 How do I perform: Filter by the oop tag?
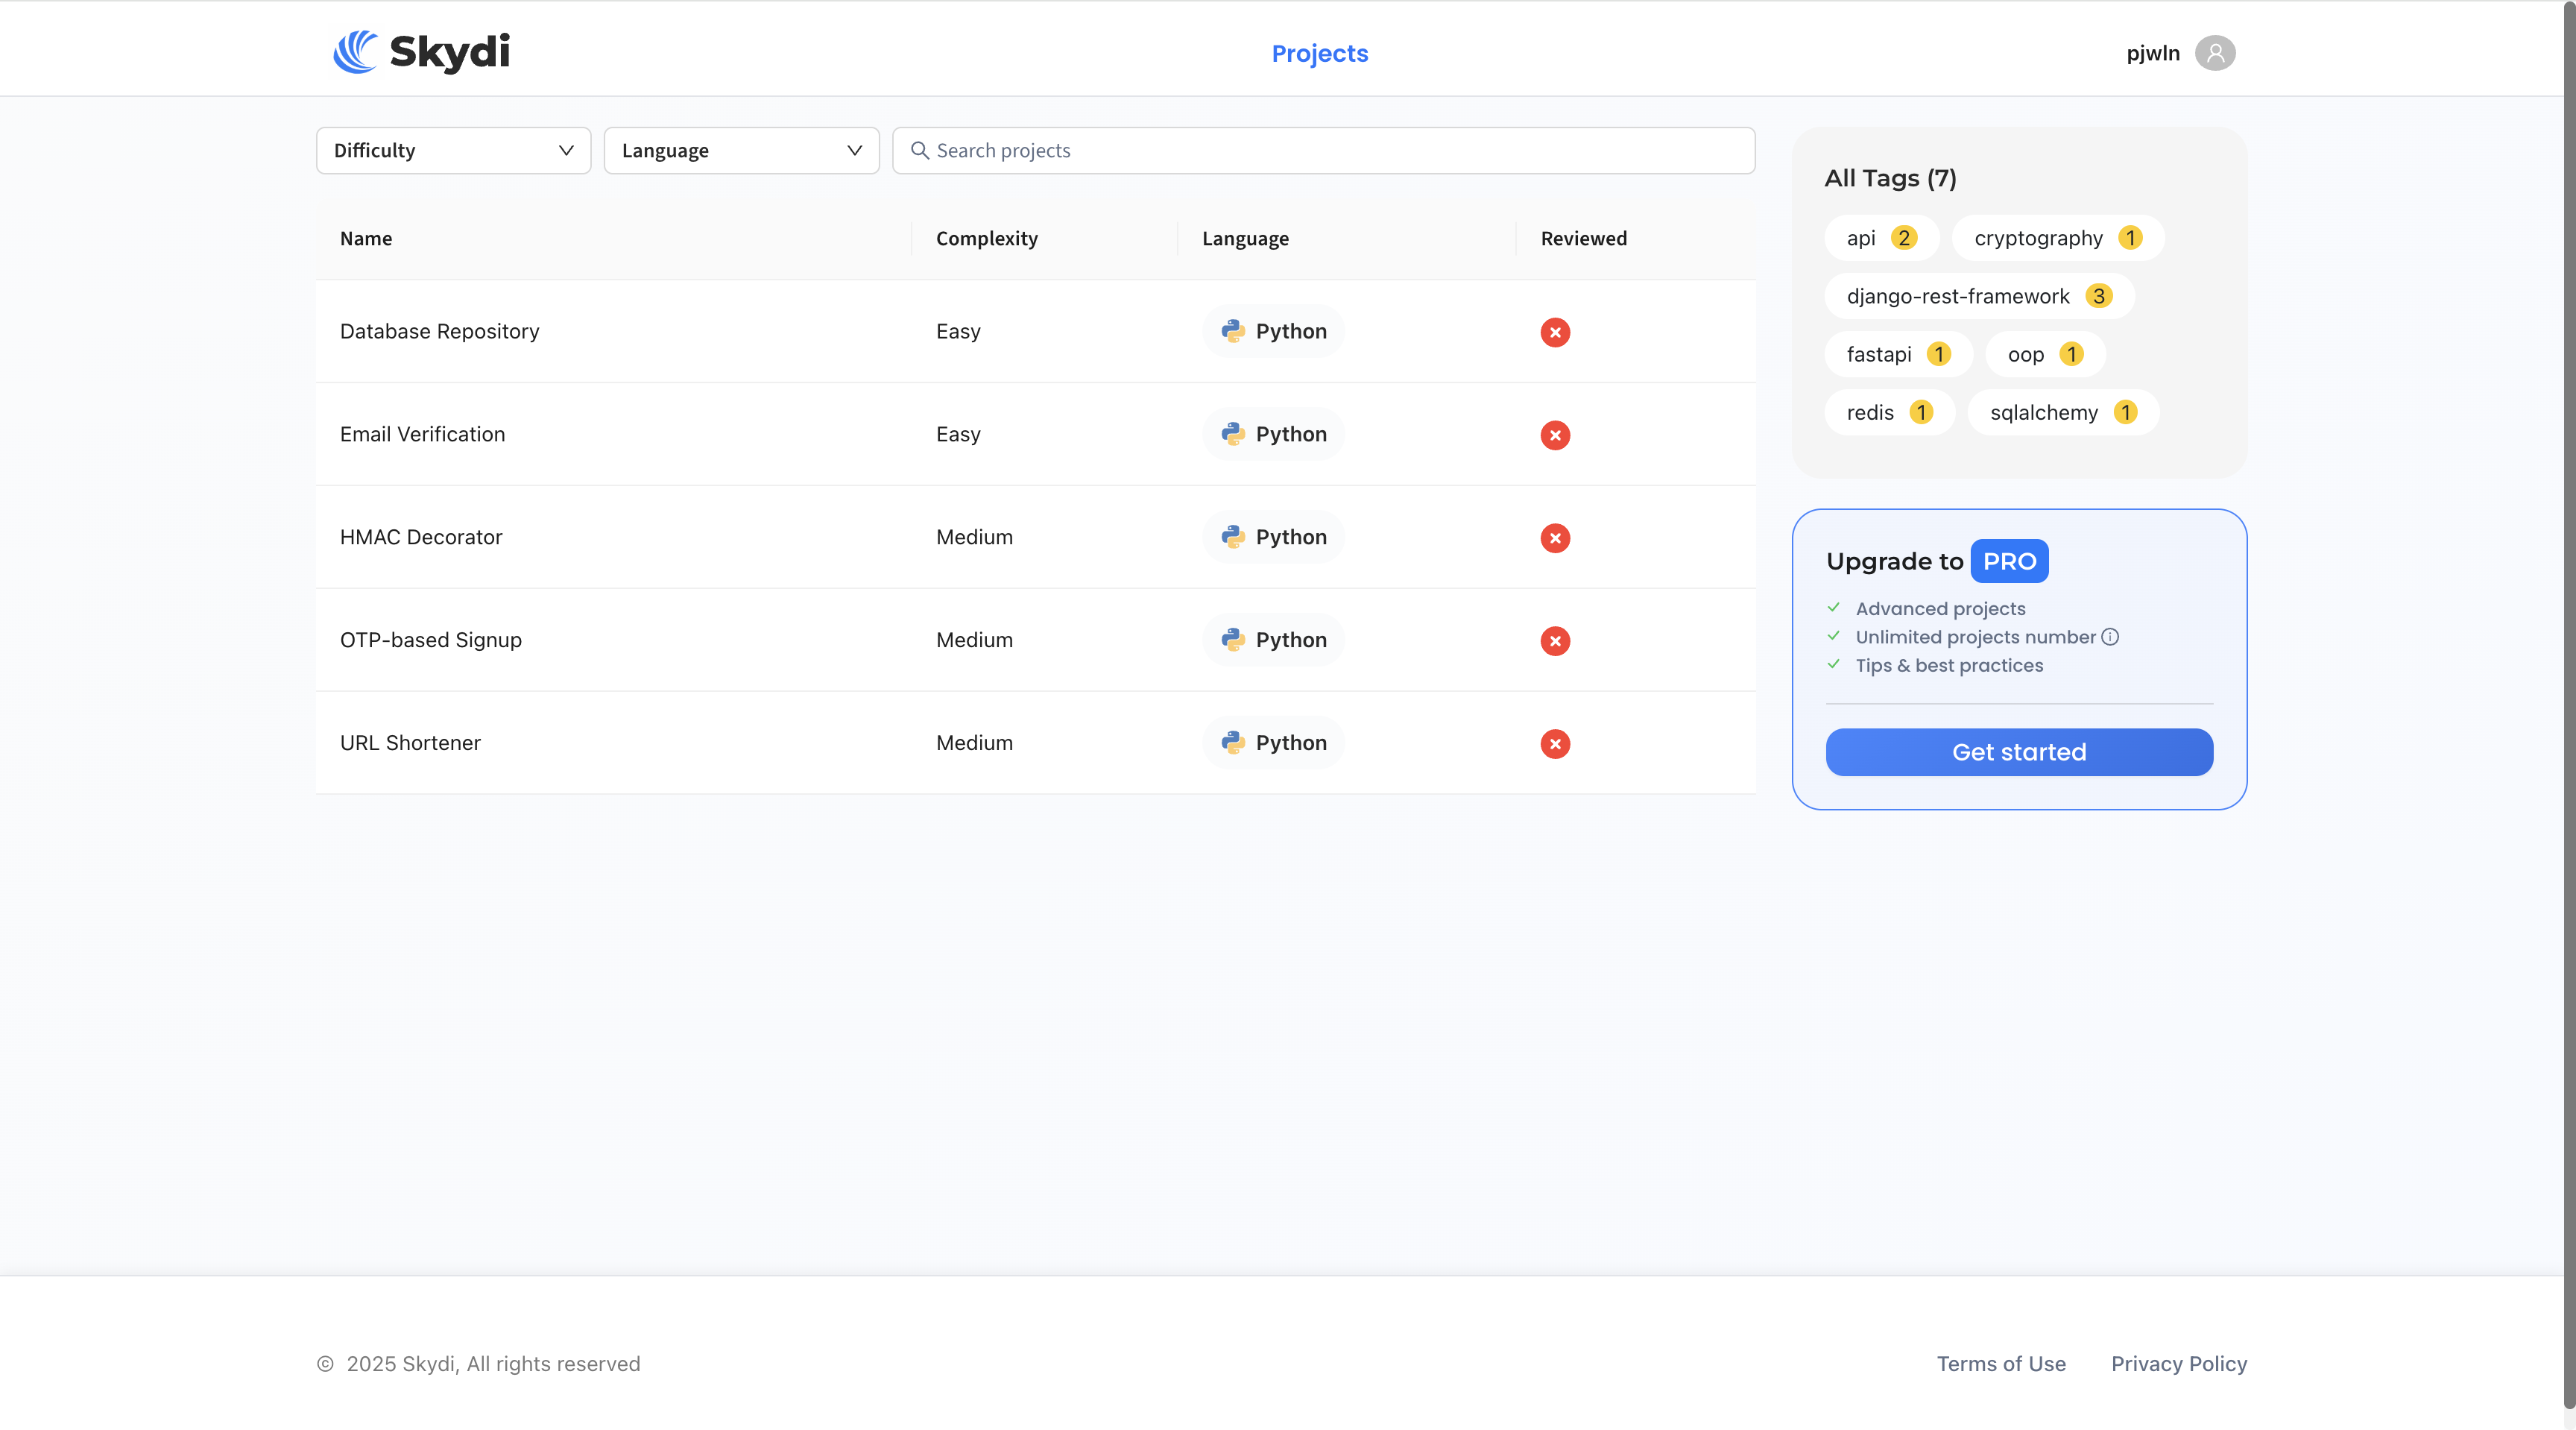click(2045, 354)
